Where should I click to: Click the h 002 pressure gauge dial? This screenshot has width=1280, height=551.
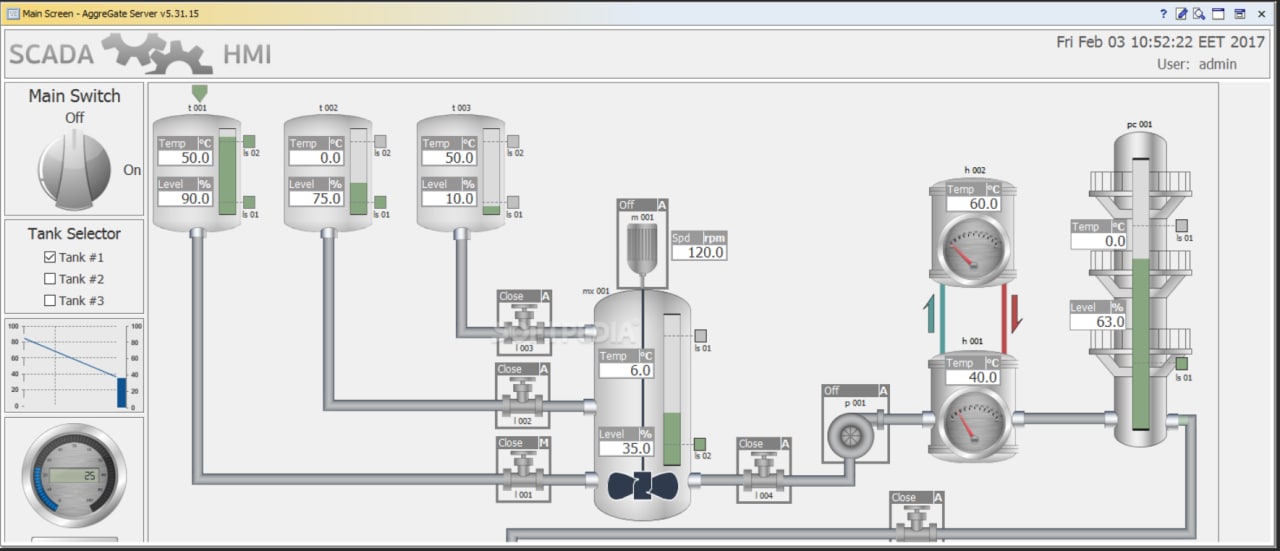973,249
